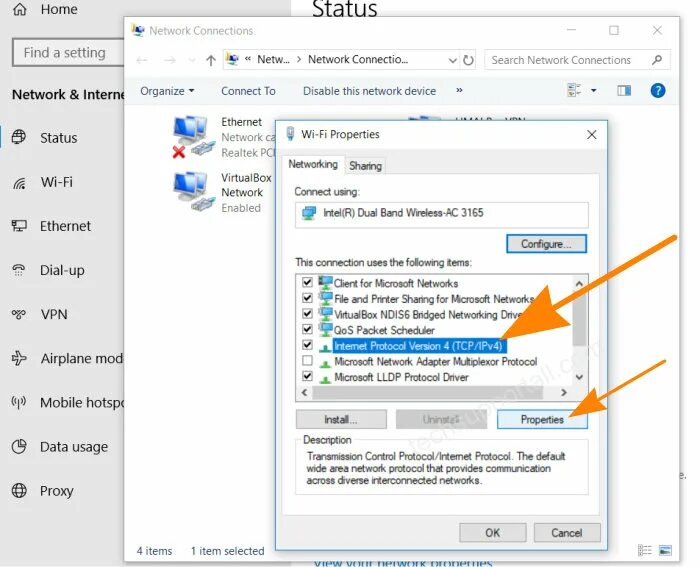
Task: Select the Ethernet adapter icon
Action: click(193, 137)
